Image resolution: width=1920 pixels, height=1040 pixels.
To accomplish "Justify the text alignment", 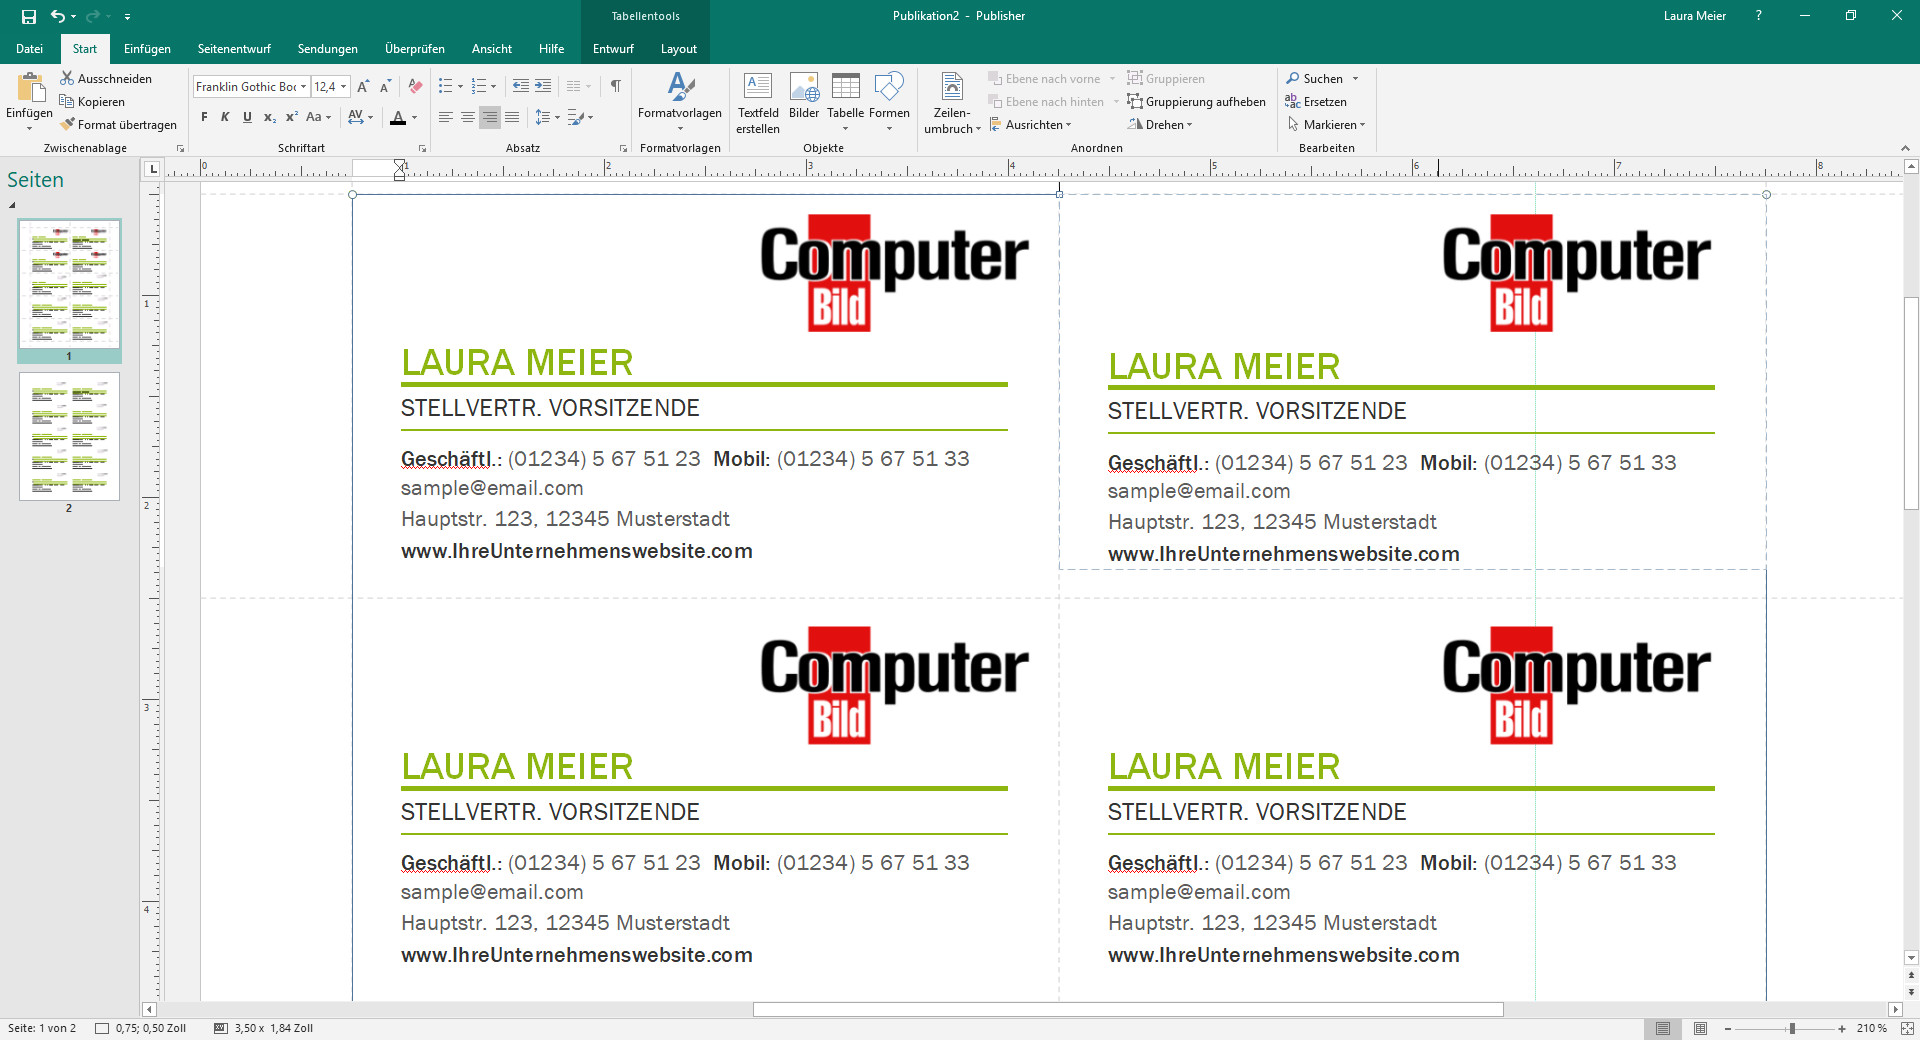I will click(512, 117).
